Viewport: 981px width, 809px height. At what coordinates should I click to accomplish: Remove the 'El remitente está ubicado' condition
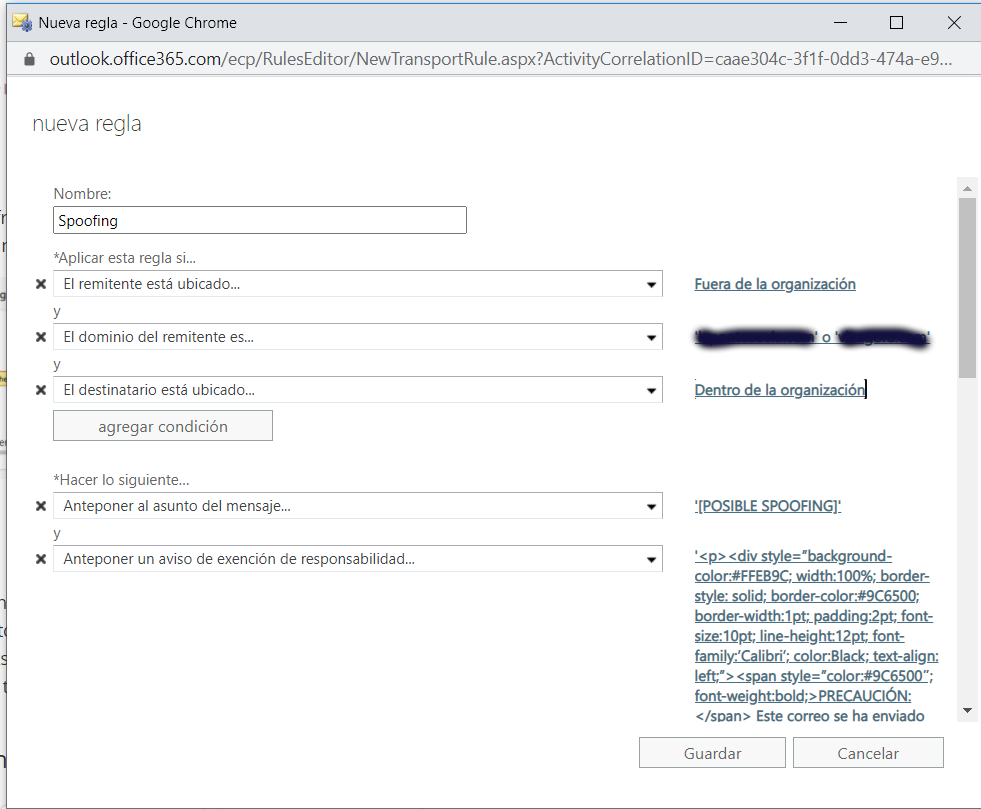point(41,284)
